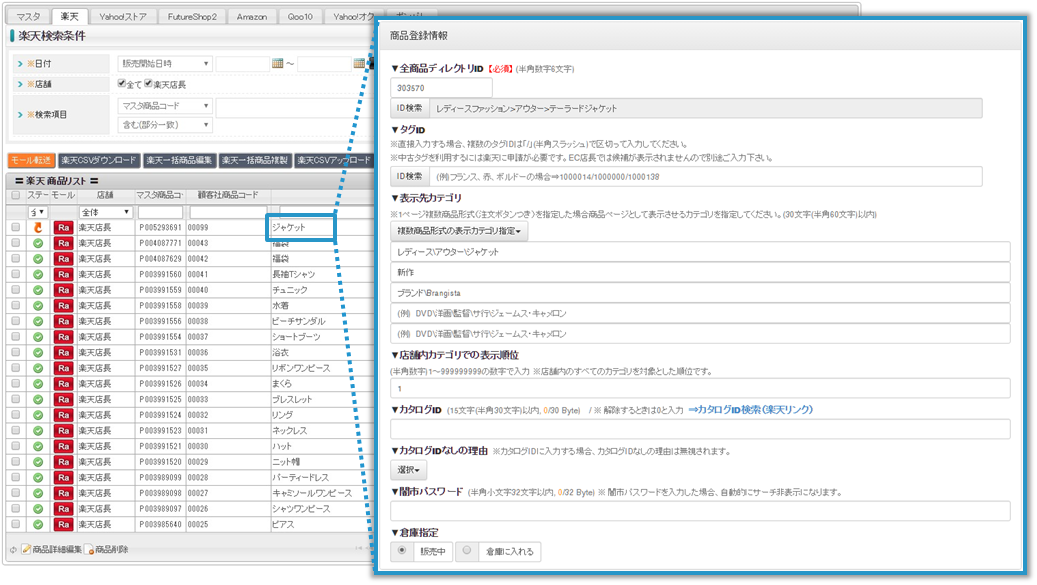Screen dimensions: 1037x585
Task: Open the status filter dropdown in list
Action: point(38,212)
